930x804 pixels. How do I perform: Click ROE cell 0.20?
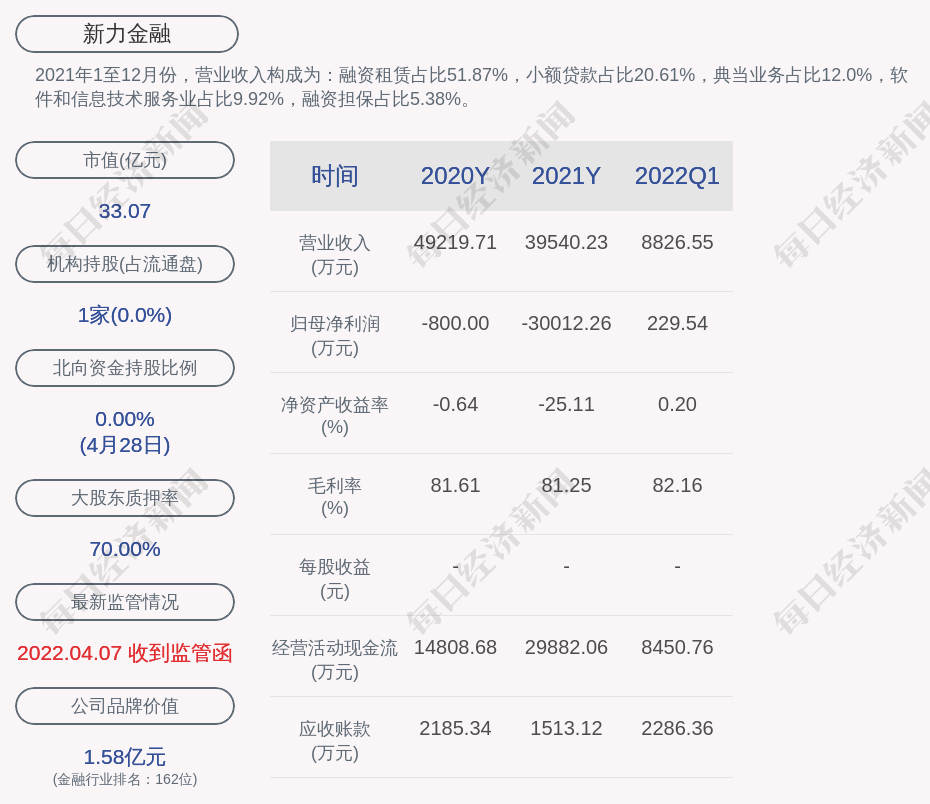click(677, 404)
